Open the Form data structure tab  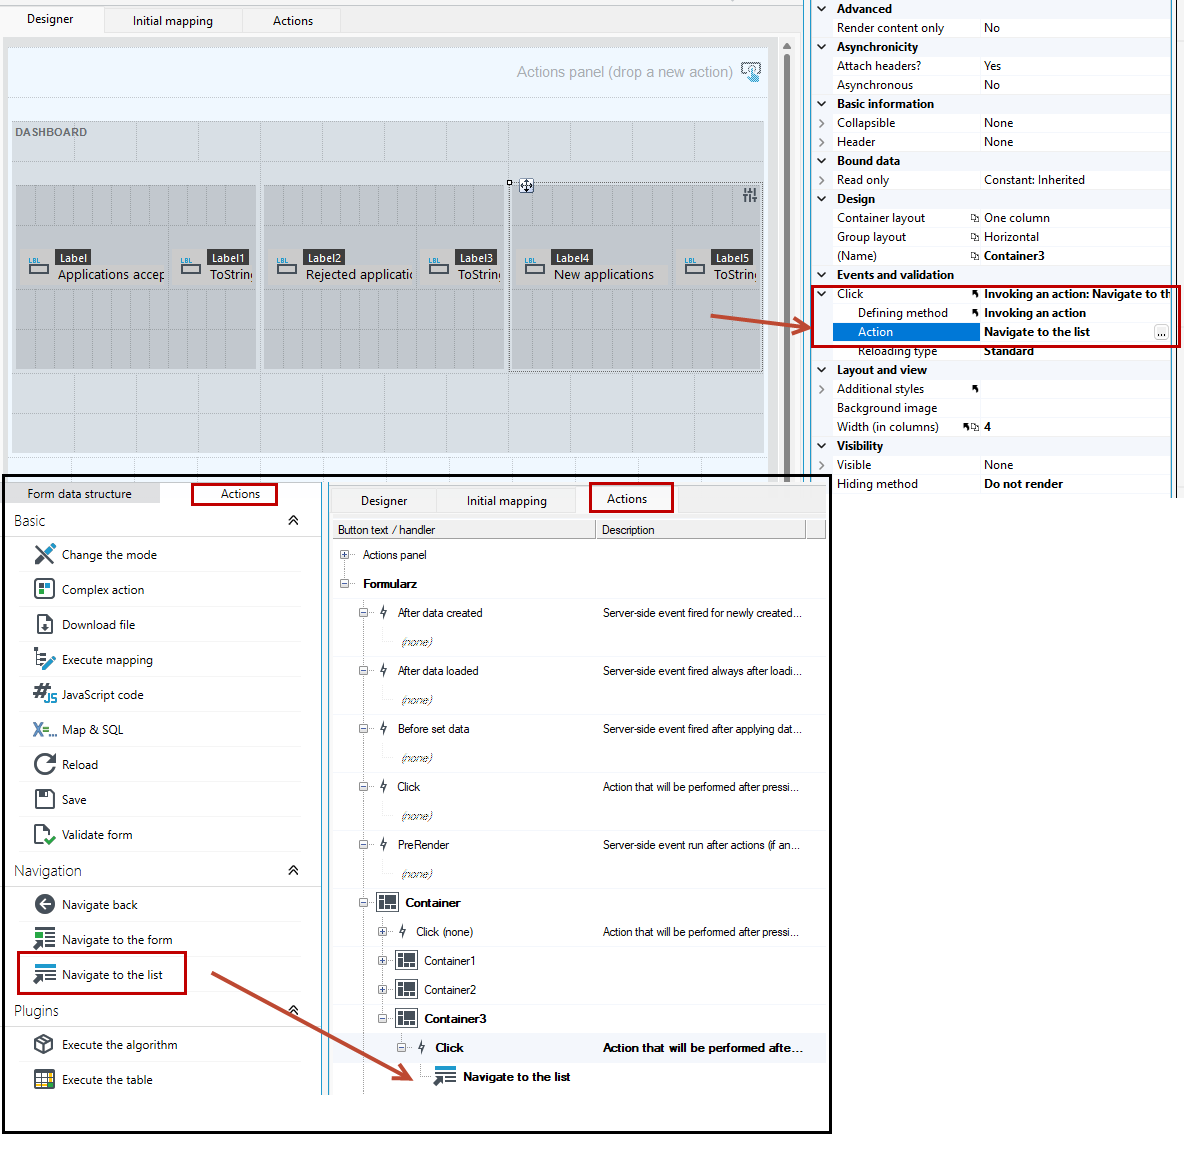[80, 494]
